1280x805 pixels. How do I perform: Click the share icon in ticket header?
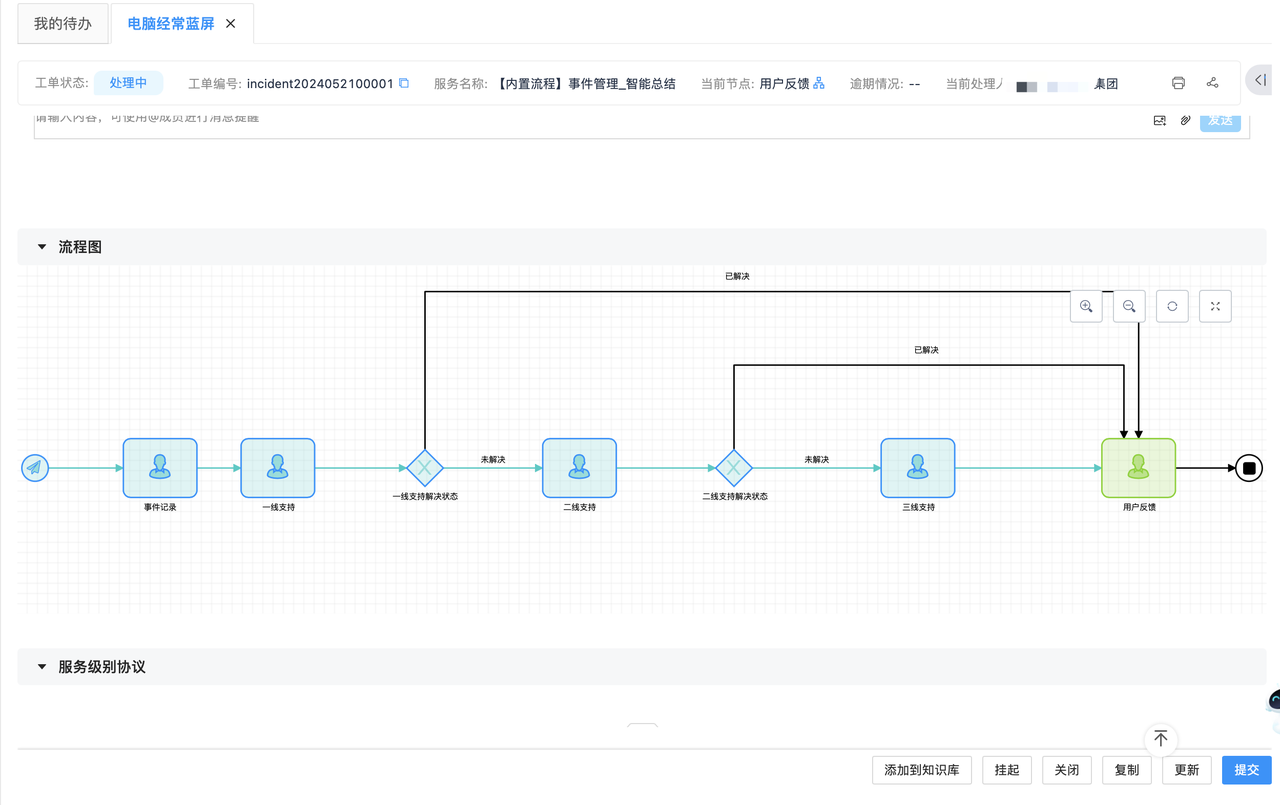click(x=1212, y=83)
